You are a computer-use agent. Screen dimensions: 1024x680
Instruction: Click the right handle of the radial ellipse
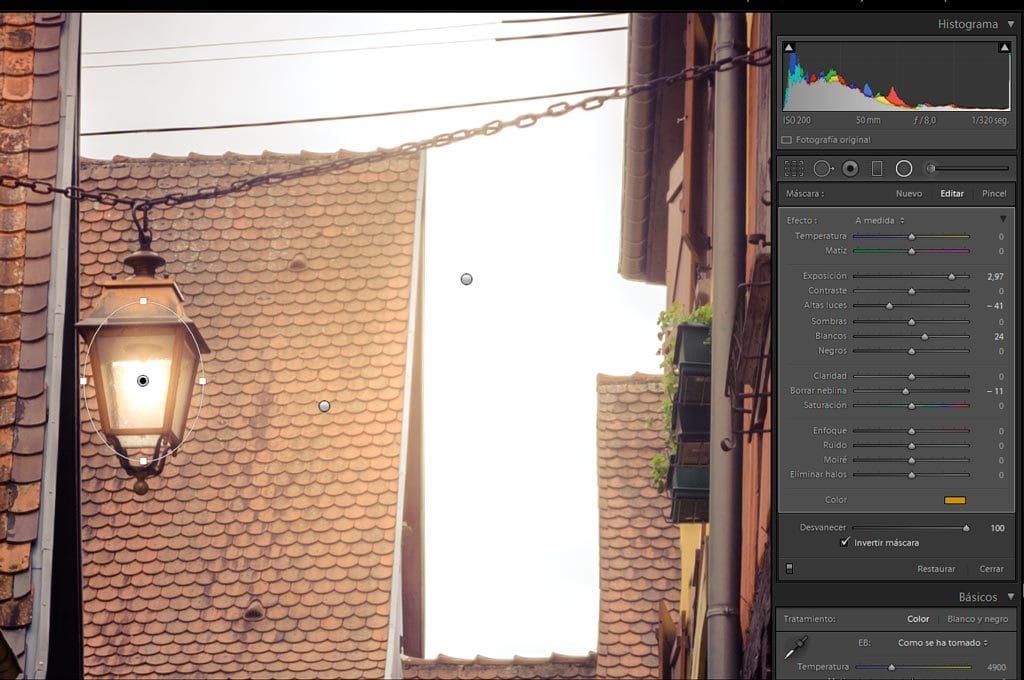point(202,381)
